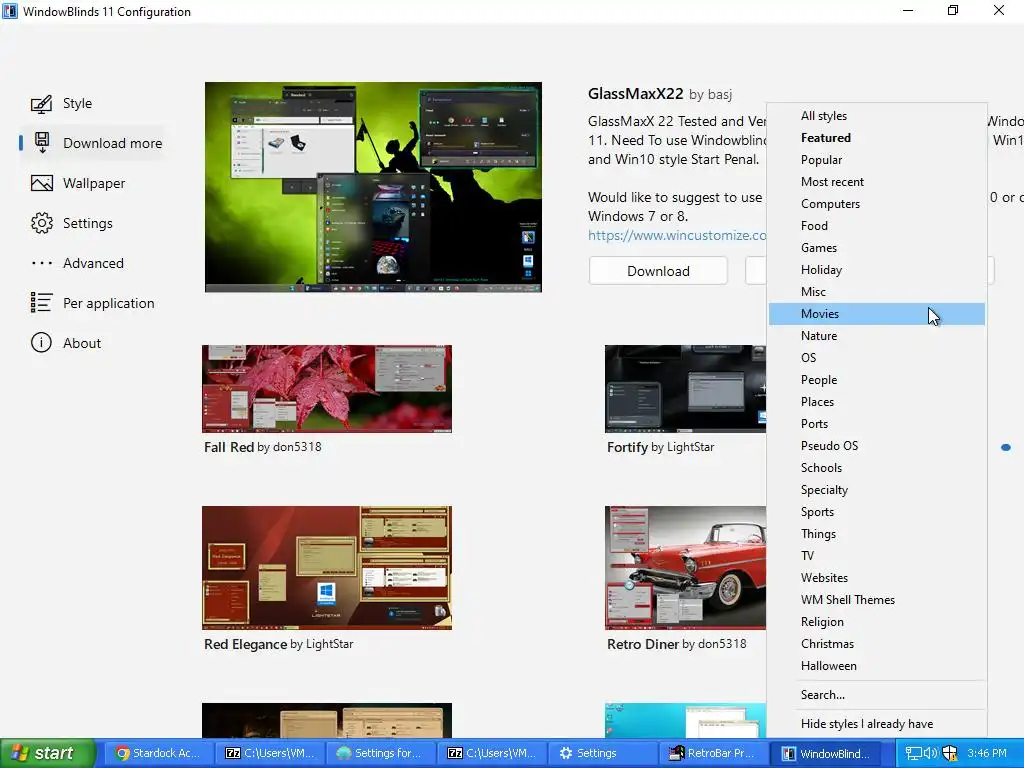Open Search... from the category menu
This screenshot has width=1024, height=768.
coord(876,695)
